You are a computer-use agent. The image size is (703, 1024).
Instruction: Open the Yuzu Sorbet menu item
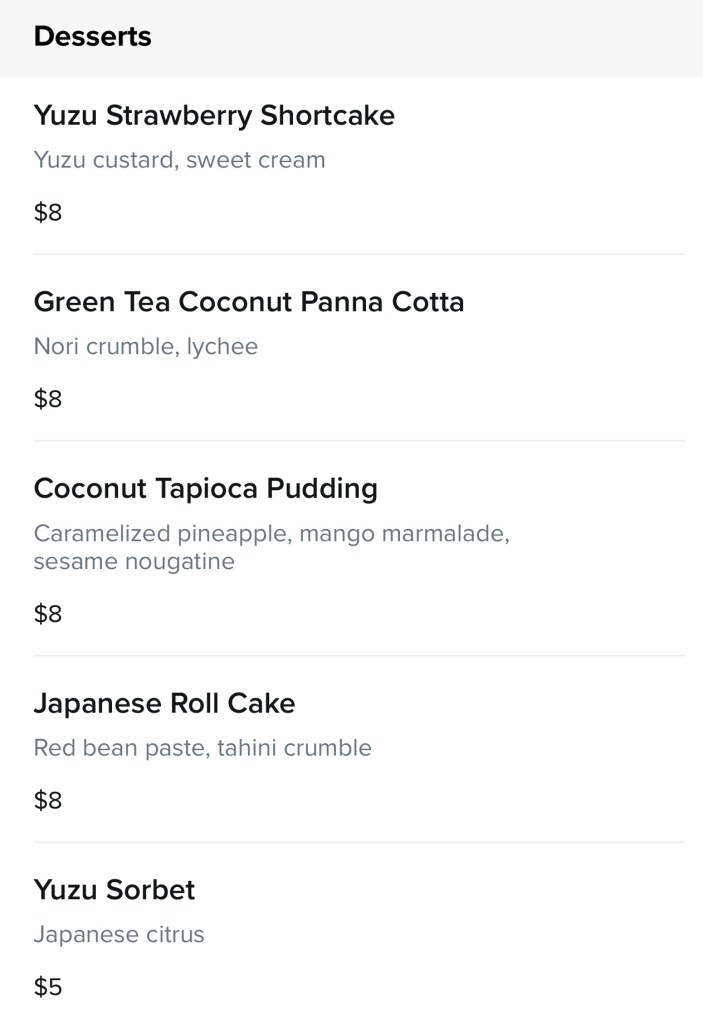(114, 890)
